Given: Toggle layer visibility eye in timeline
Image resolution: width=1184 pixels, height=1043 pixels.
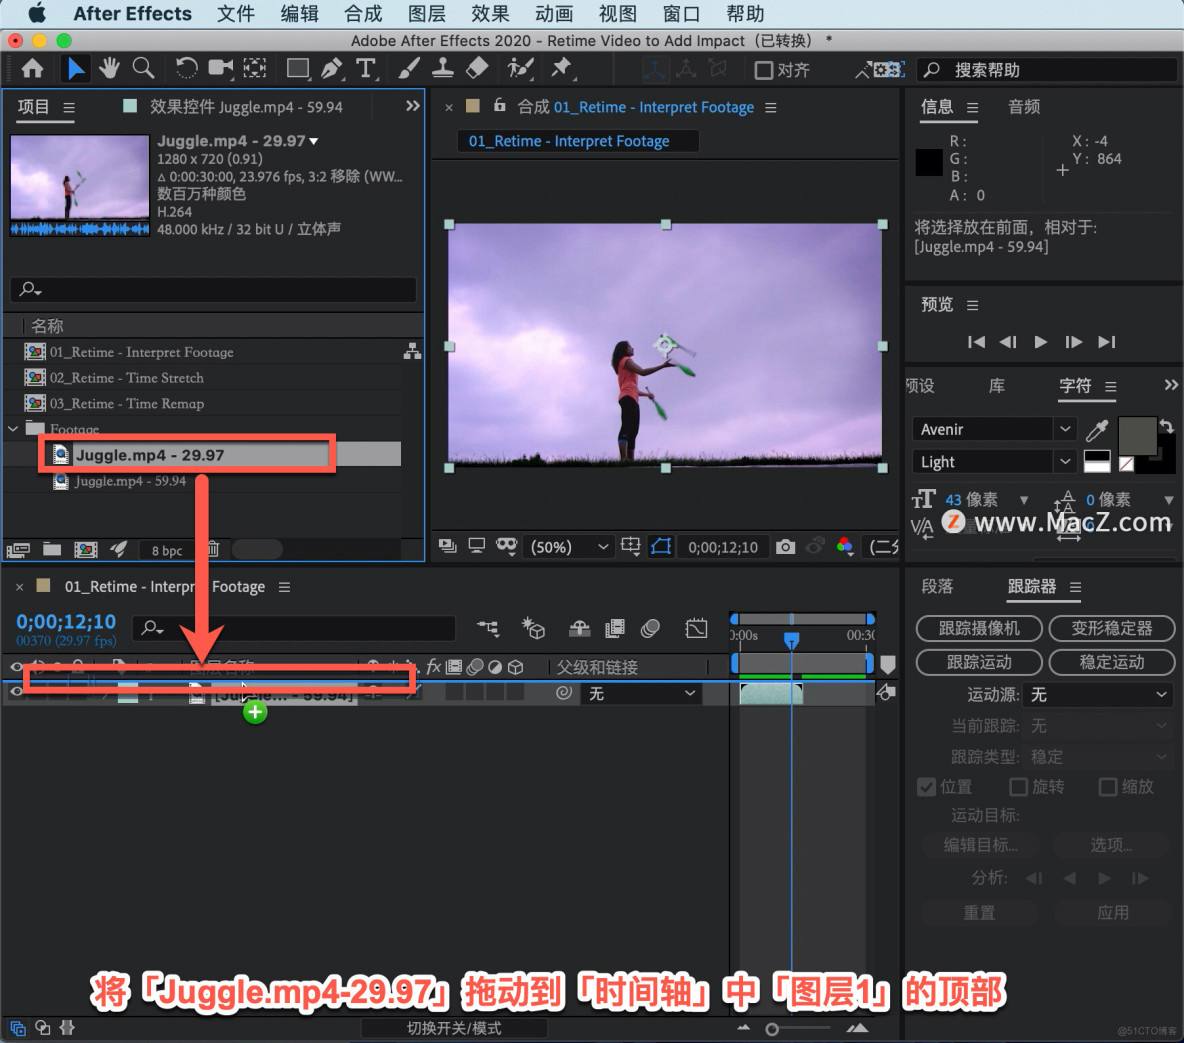Looking at the screenshot, I should point(15,693).
